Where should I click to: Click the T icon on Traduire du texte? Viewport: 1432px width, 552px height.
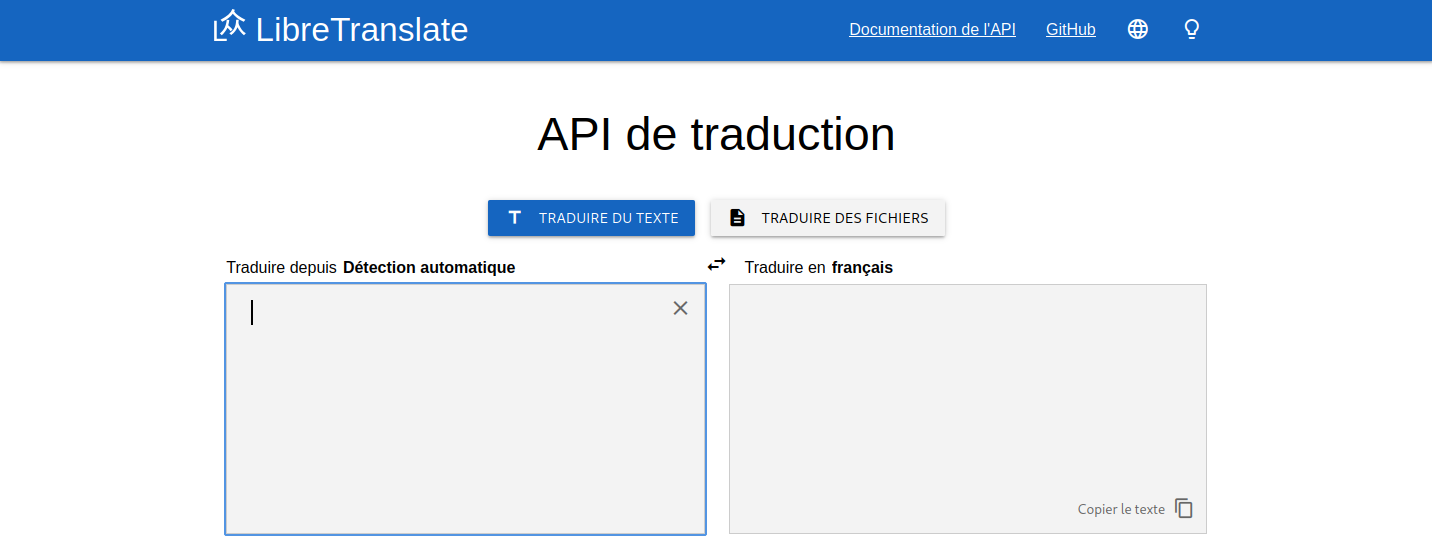[515, 217]
